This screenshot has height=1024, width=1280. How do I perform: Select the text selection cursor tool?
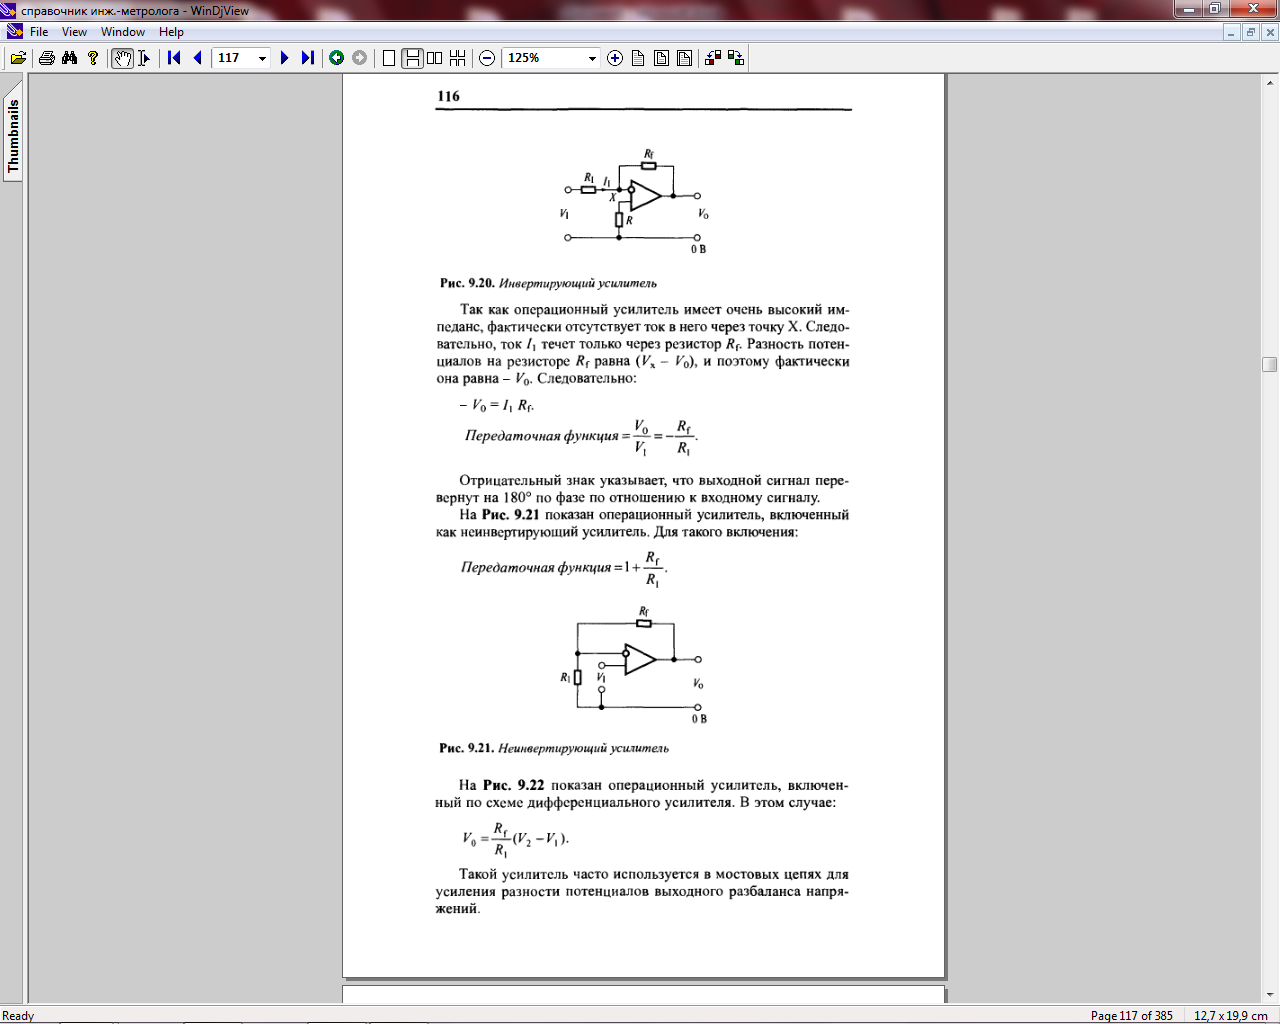point(144,58)
